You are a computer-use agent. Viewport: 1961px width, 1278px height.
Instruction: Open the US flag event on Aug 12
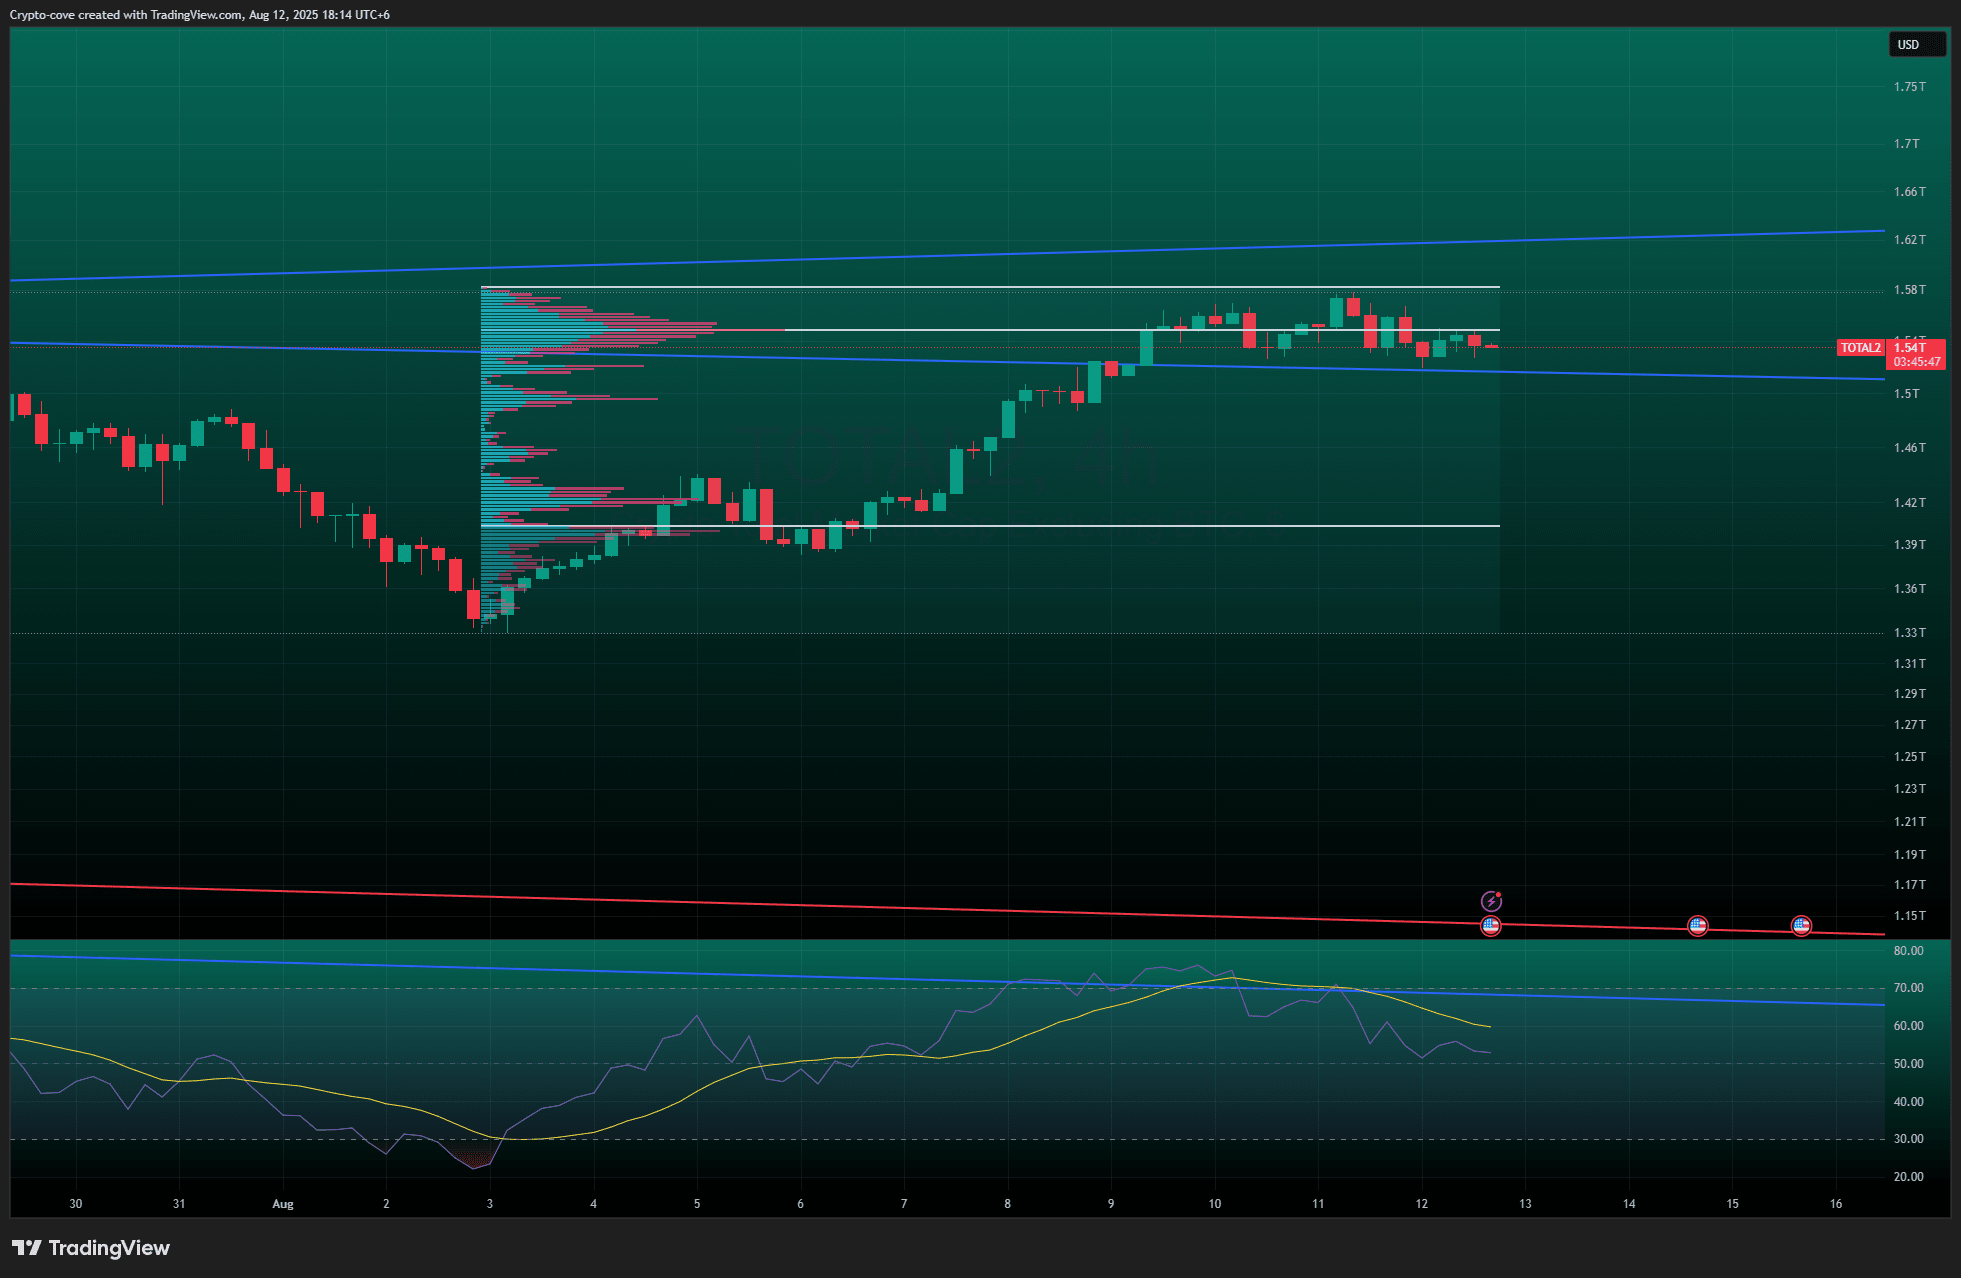pyautogui.click(x=1491, y=925)
